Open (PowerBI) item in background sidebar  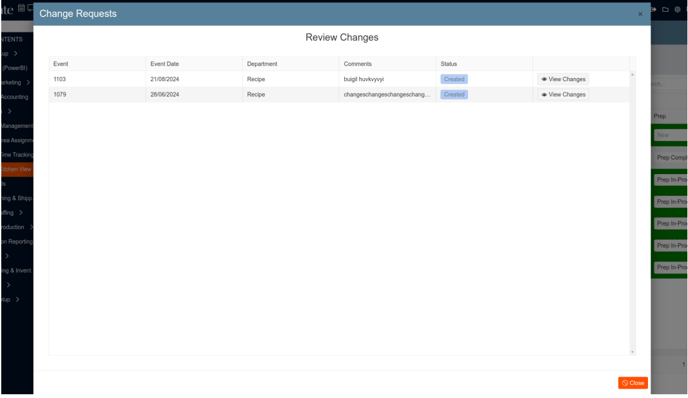click(x=15, y=68)
